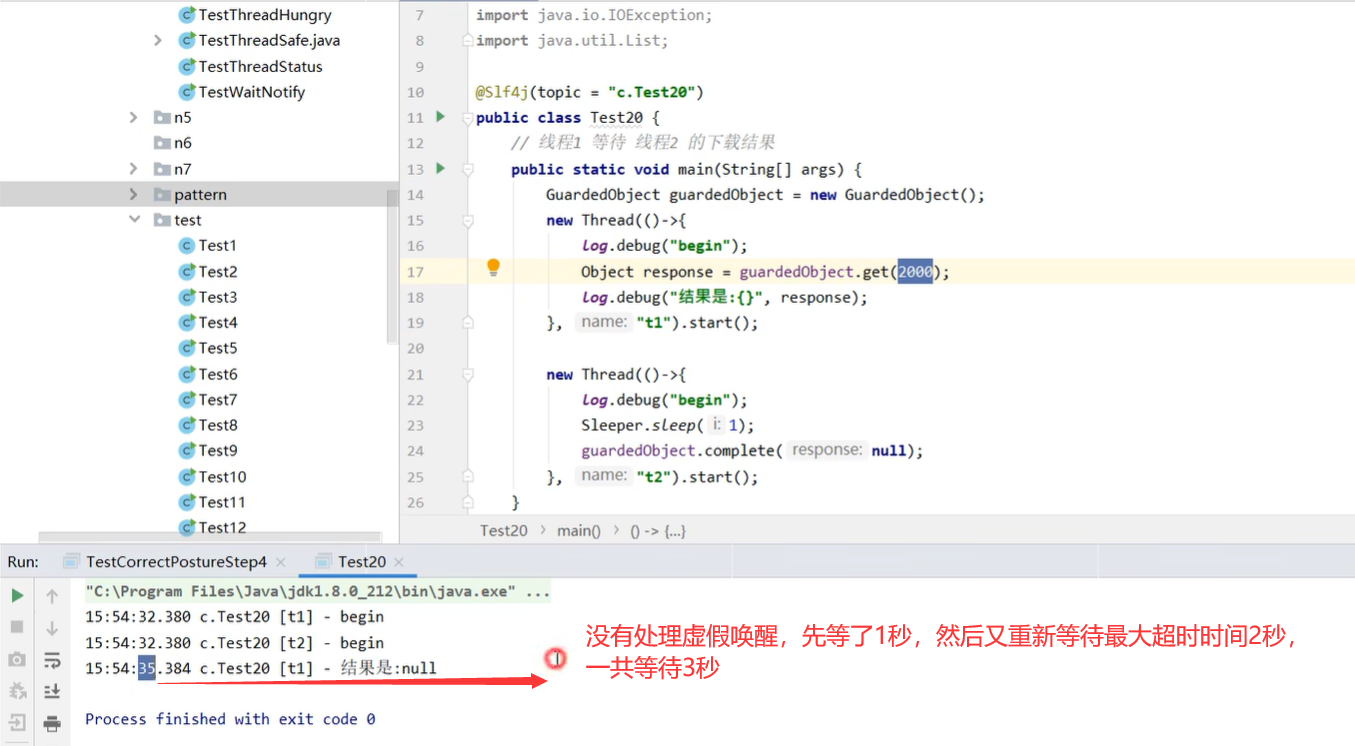Open Test9 in the project tree
Image resolution: width=1355 pixels, height=746 pixels.
point(207,450)
